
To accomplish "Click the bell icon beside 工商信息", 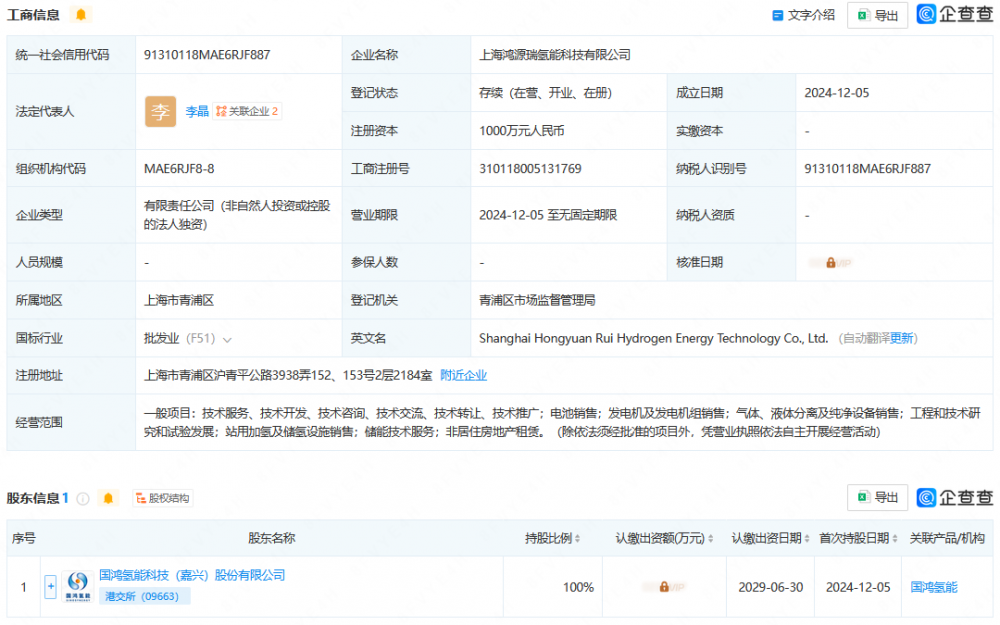I will click(x=81, y=14).
